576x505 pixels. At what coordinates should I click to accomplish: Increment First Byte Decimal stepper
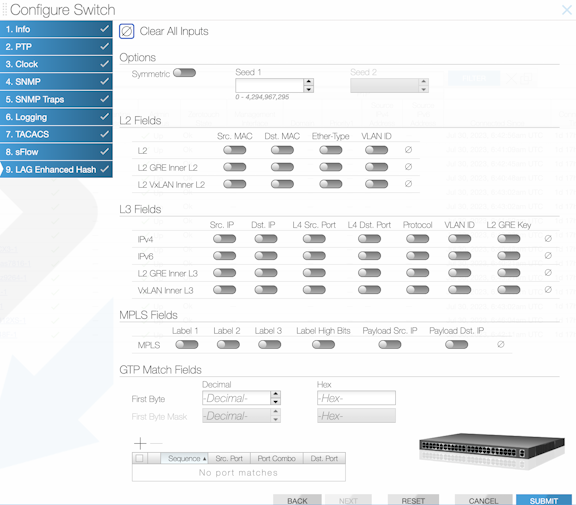point(276,394)
